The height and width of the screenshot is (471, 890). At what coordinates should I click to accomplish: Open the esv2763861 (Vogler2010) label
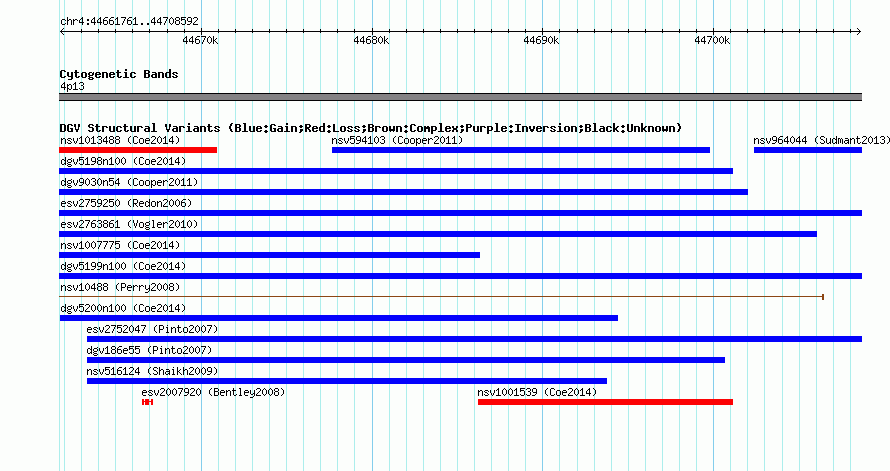coord(129,224)
